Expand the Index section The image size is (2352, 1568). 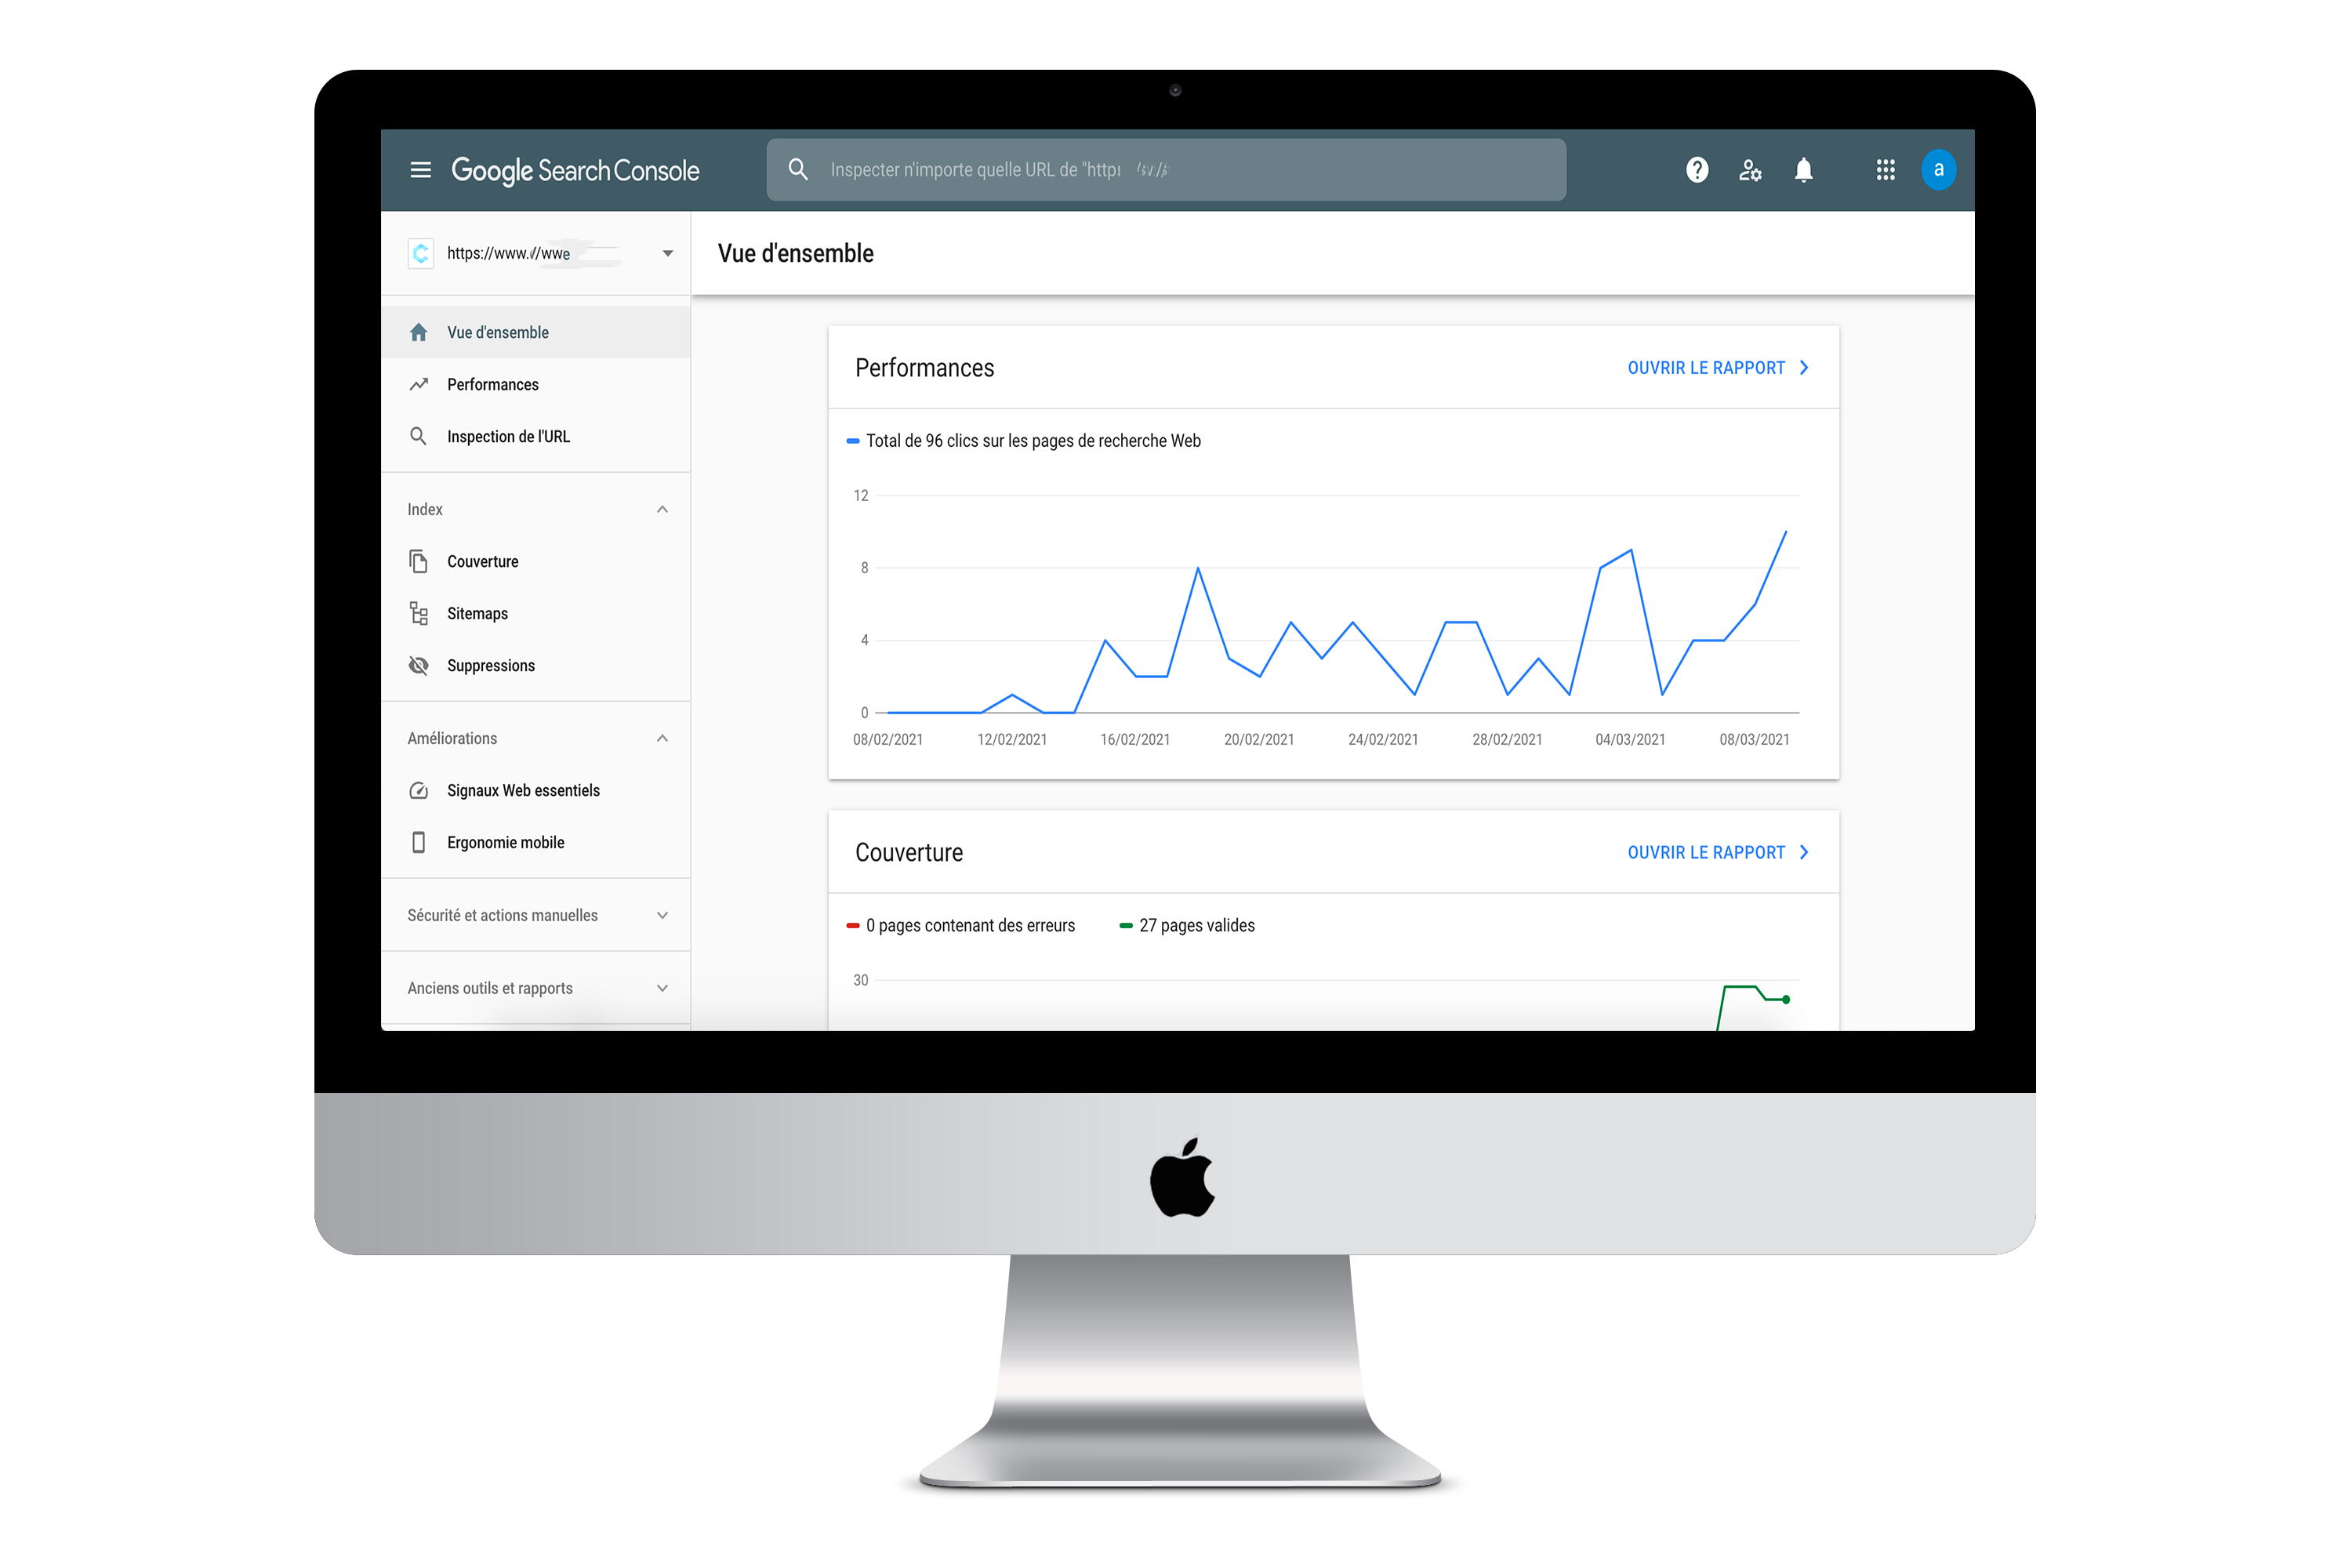[x=662, y=510]
